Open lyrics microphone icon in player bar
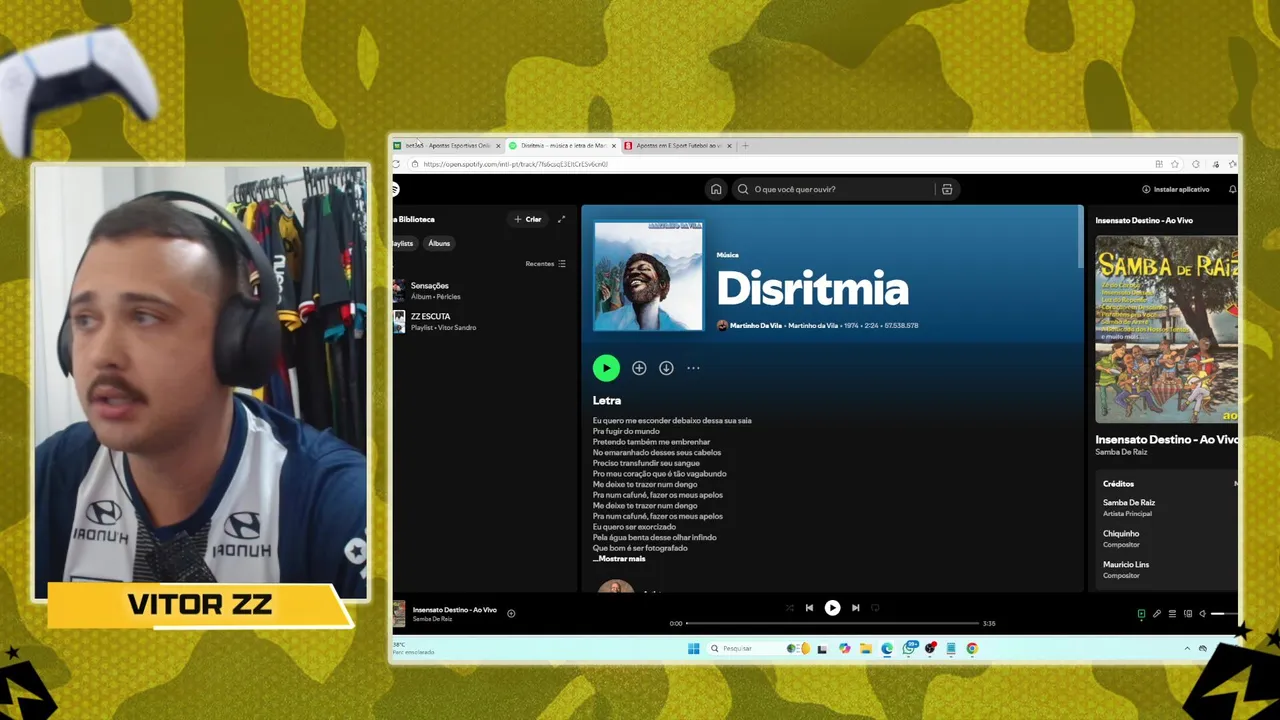Viewport: 1280px width, 720px height. 1157,614
